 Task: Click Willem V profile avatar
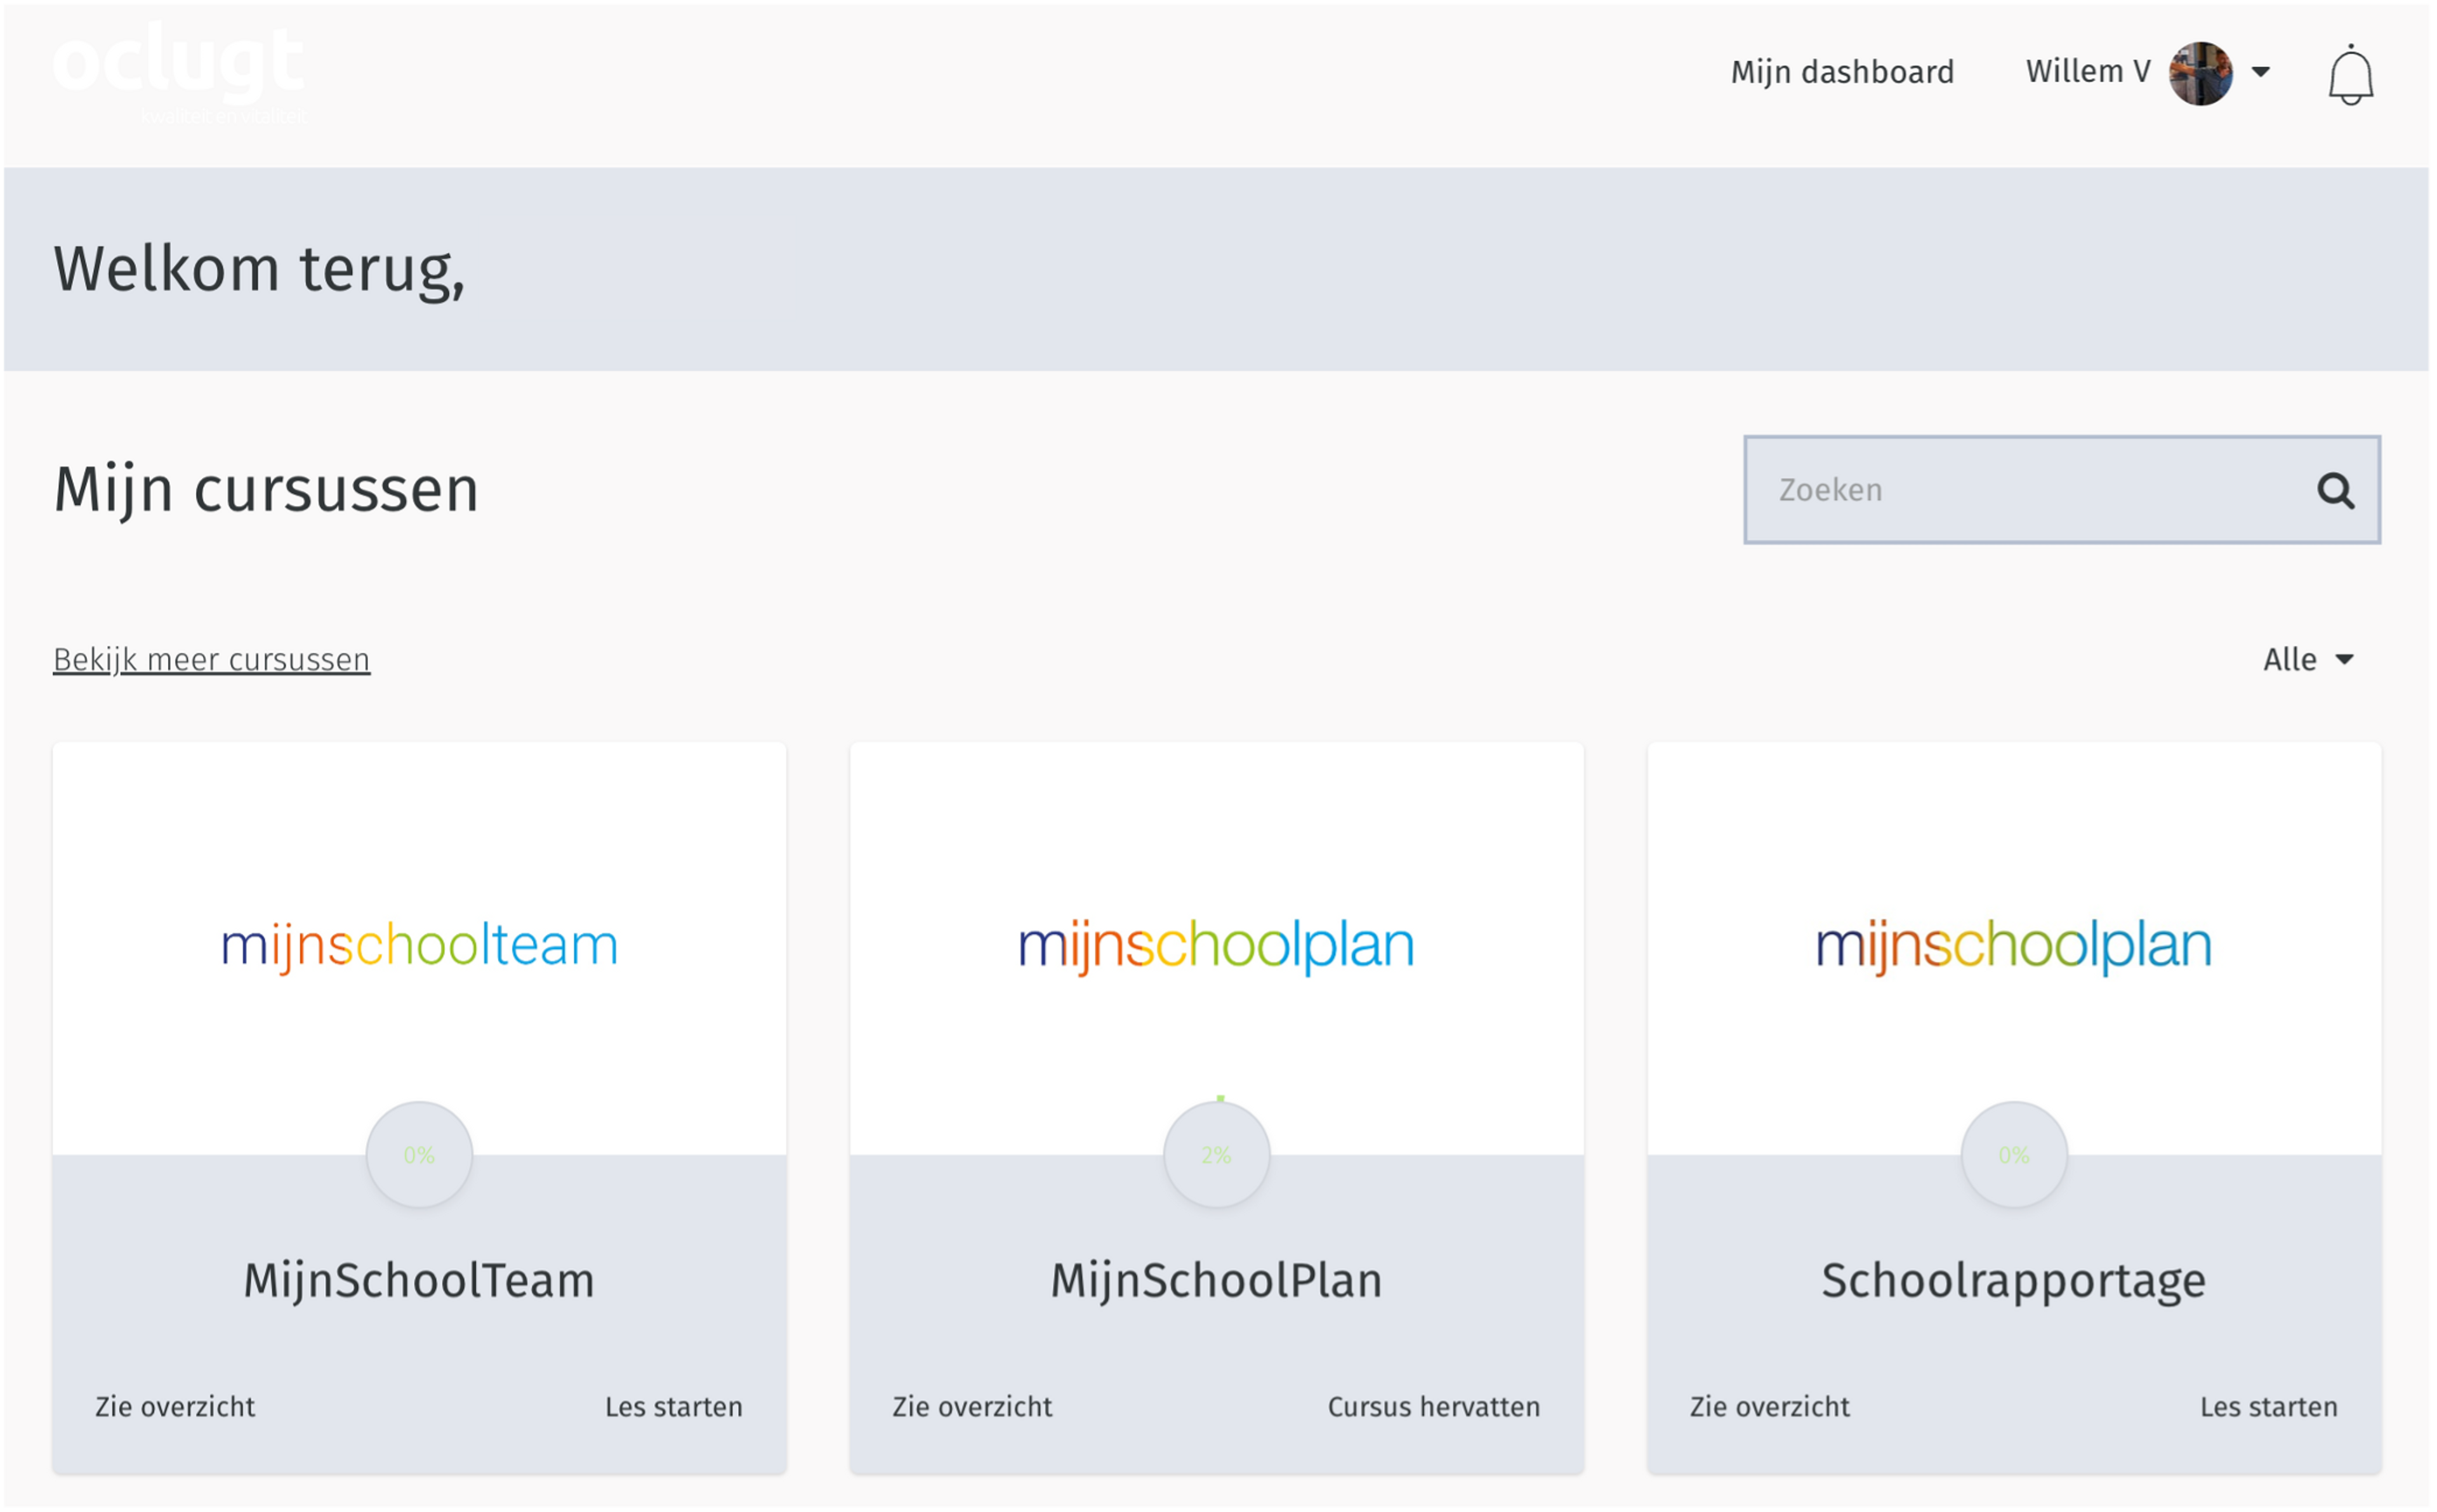point(2200,73)
